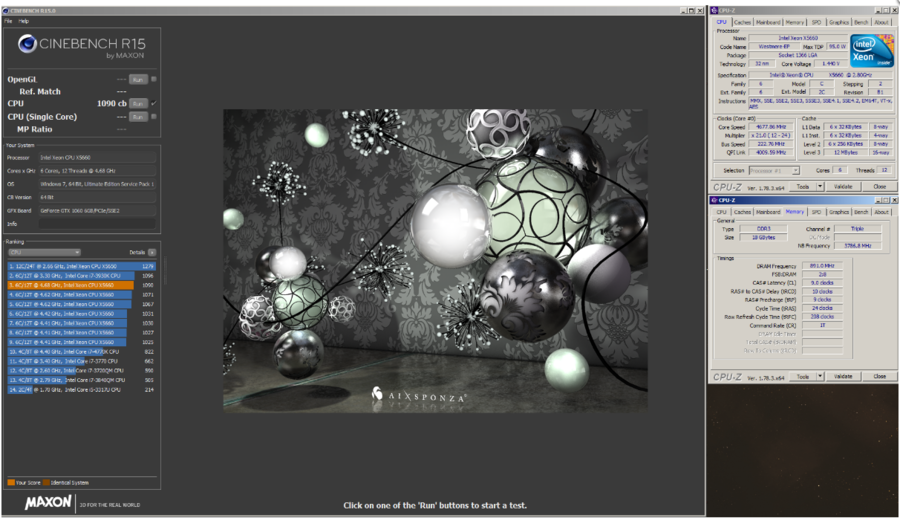Open Tools dropdown arrow in bottom CPU-Z window
900x518 pixels.
tap(820, 377)
